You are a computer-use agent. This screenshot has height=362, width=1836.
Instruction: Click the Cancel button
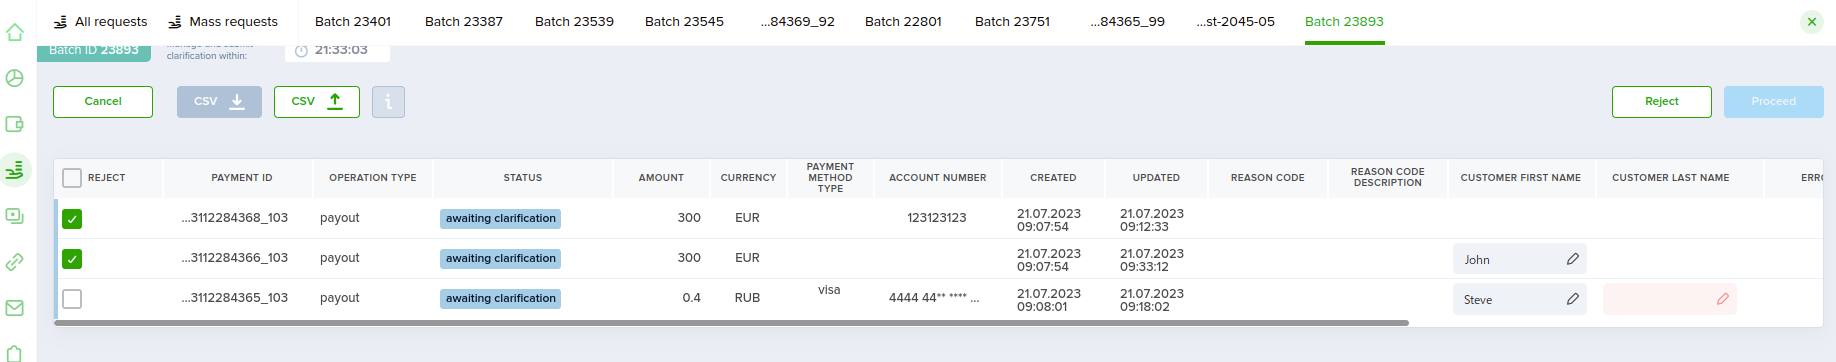coord(103,102)
